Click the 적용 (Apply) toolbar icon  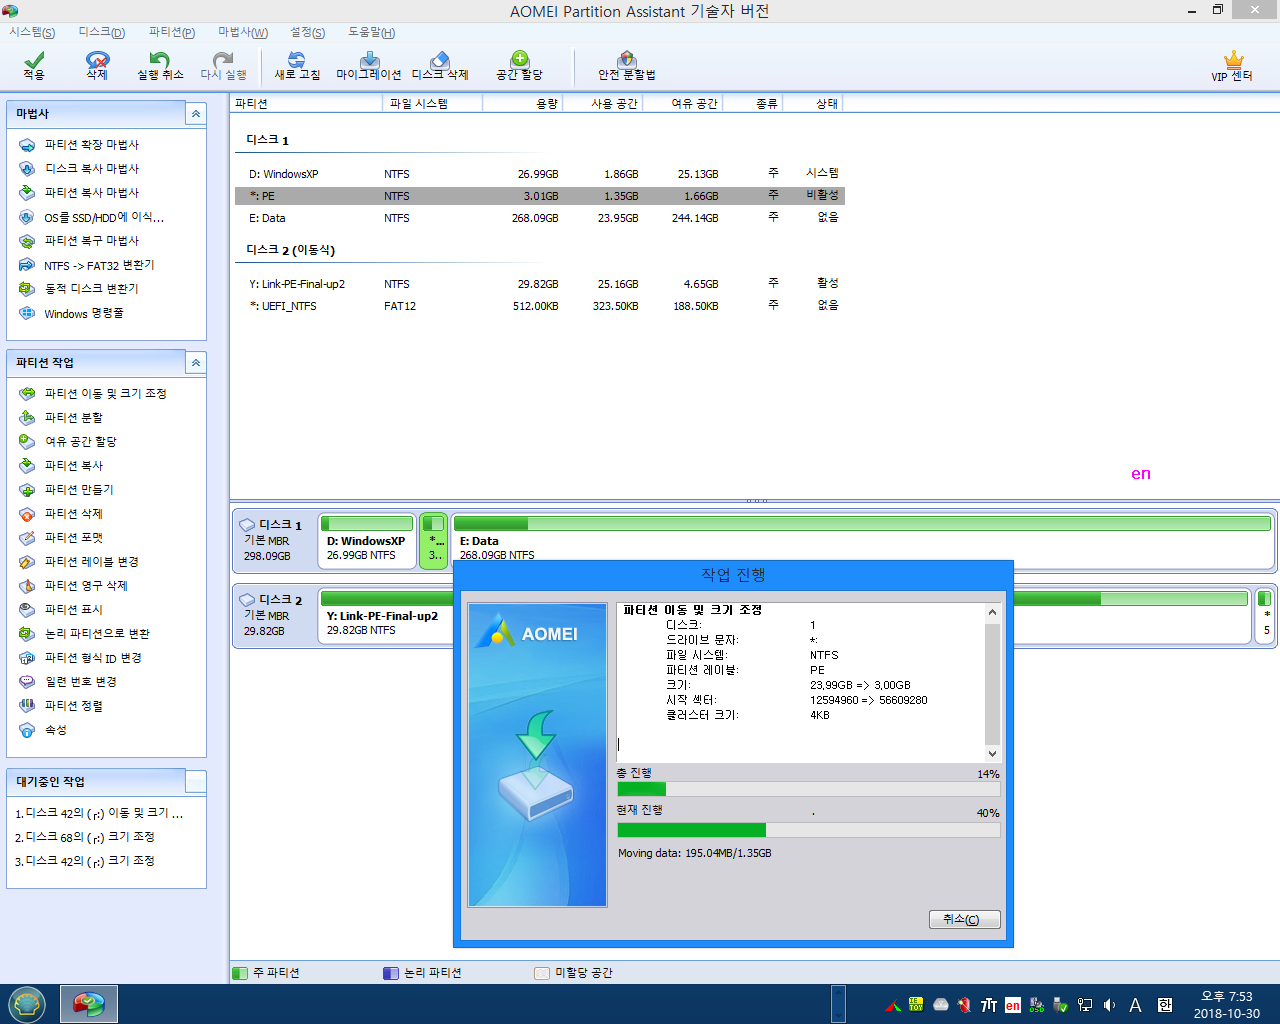pyautogui.click(x=34, y=66)
